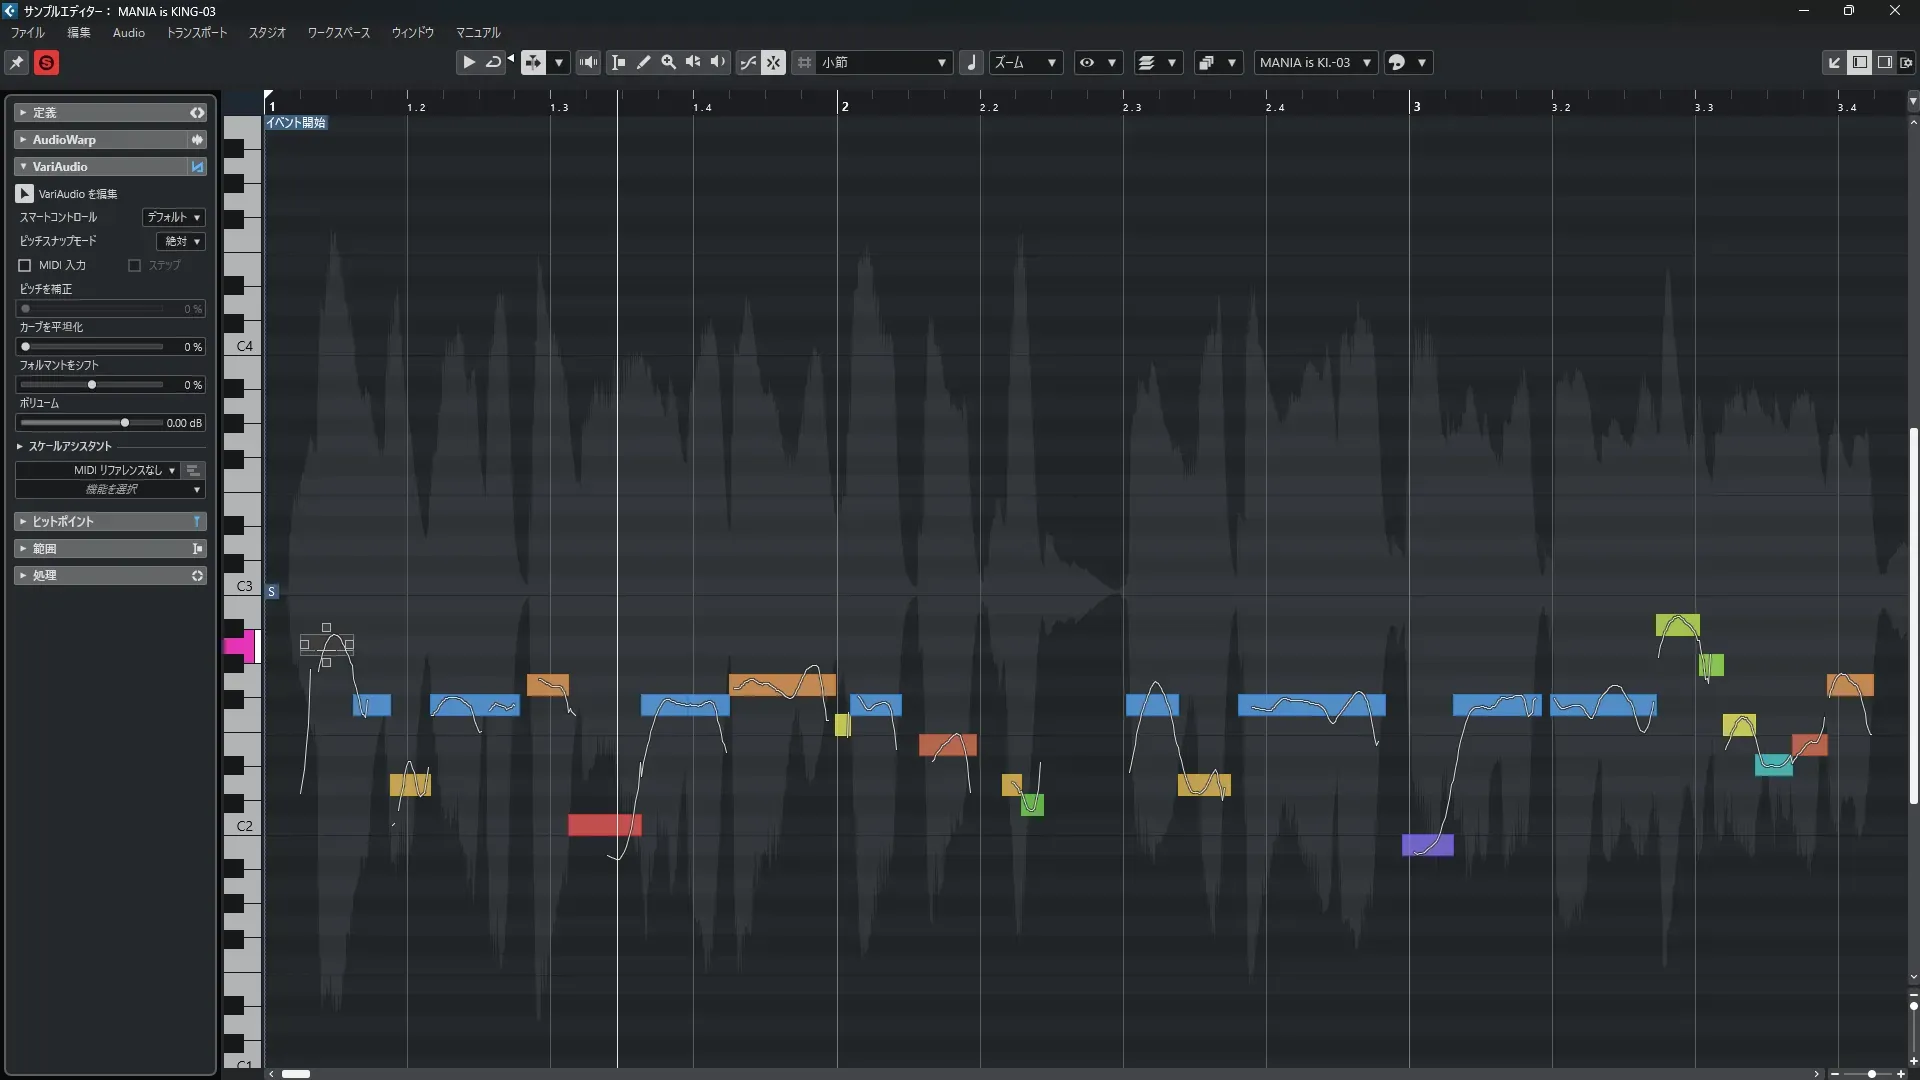The width and height of the screenshot is (1920, 1080).
Task: Open the トランスポート menu
Action: point(196,33)
